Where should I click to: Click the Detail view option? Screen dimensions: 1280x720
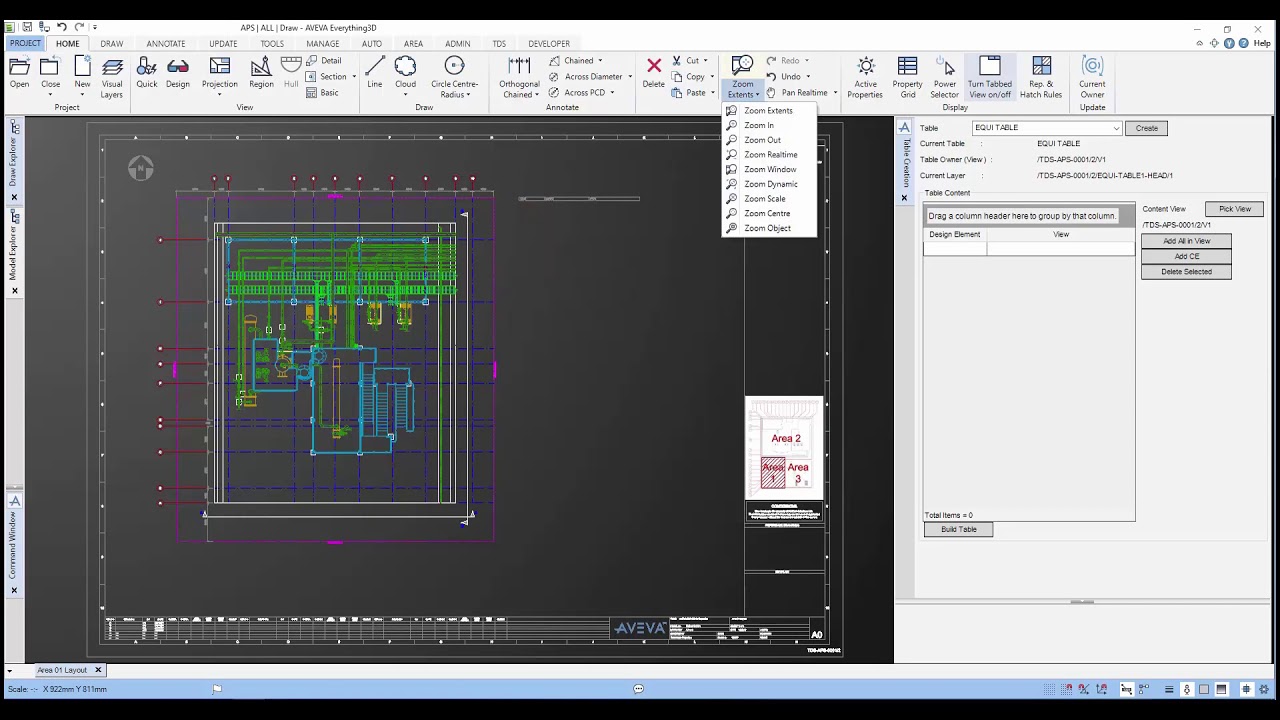[x=324, y=60]
